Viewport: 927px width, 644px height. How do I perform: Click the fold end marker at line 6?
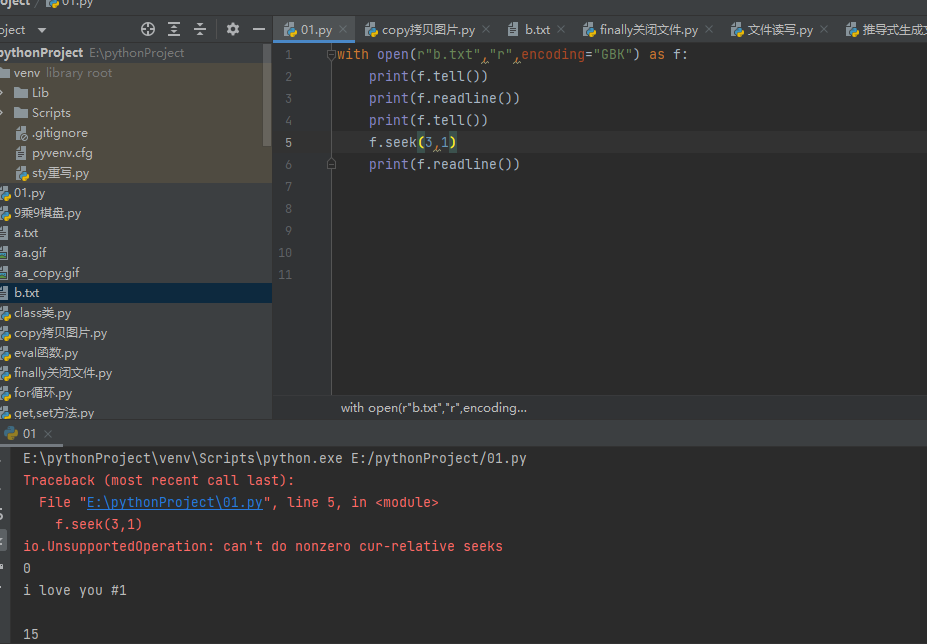coord(331,164)
